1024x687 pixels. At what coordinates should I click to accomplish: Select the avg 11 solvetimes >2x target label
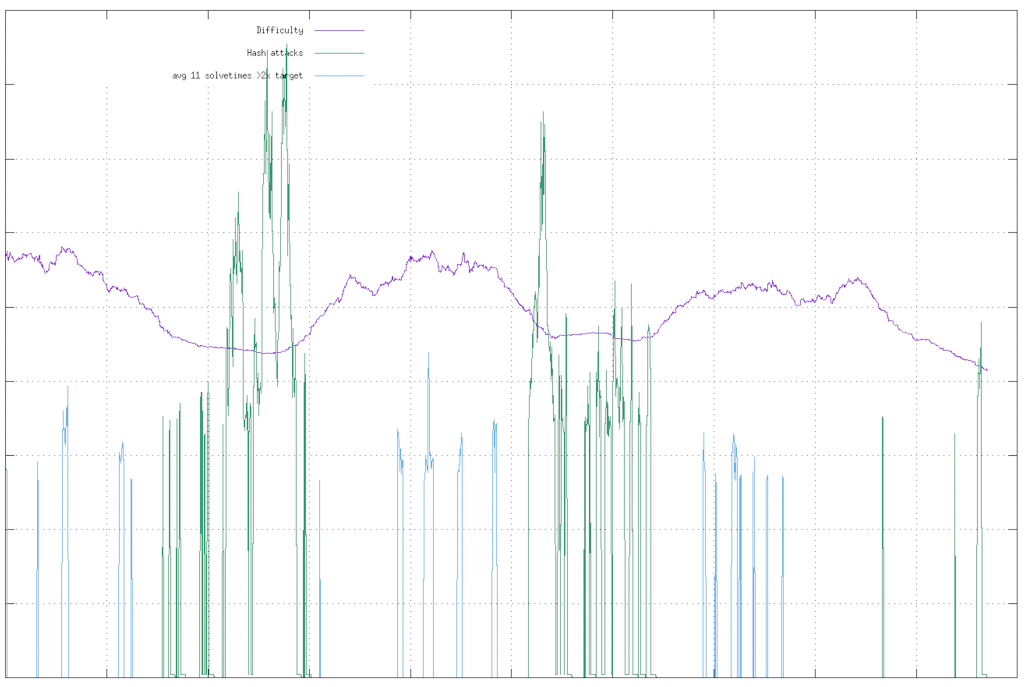pos(240,74)
